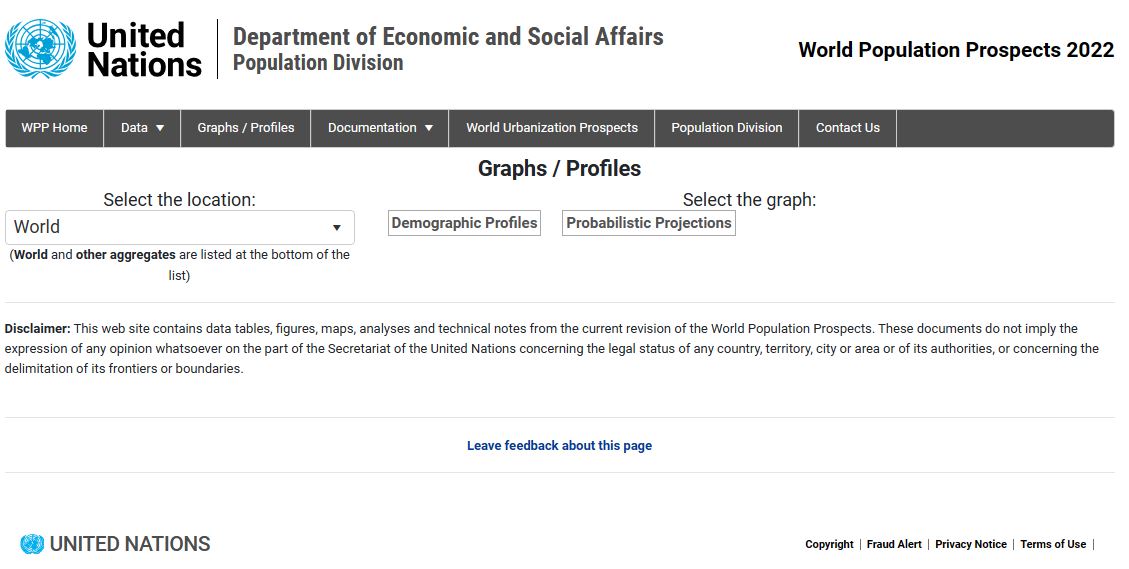
Task: Open Terms of Use link
Action: click(x=1053, y=545)
